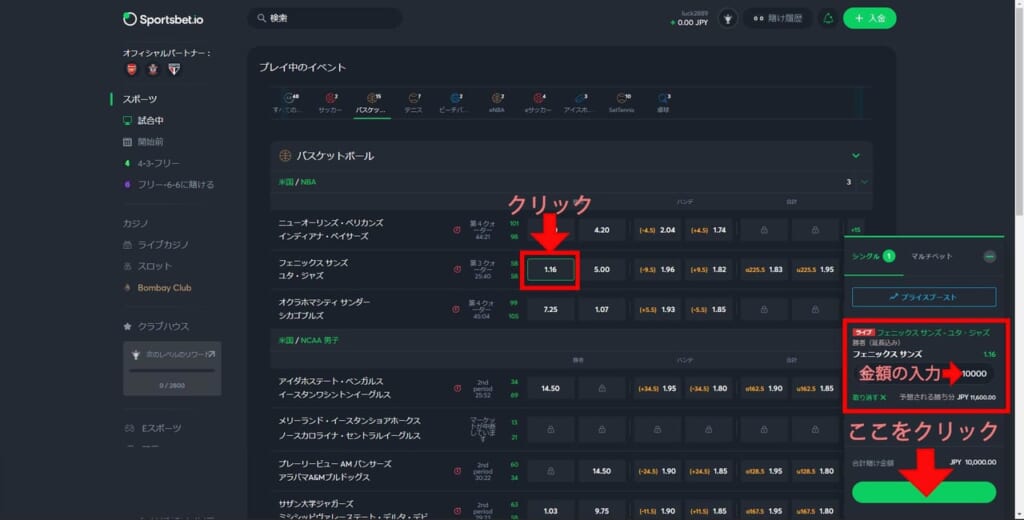This screenshot has height=520, width=1024.
Task: Select odds 1.16 for フェニックス サンズ
Action: (x=551, y=269)
